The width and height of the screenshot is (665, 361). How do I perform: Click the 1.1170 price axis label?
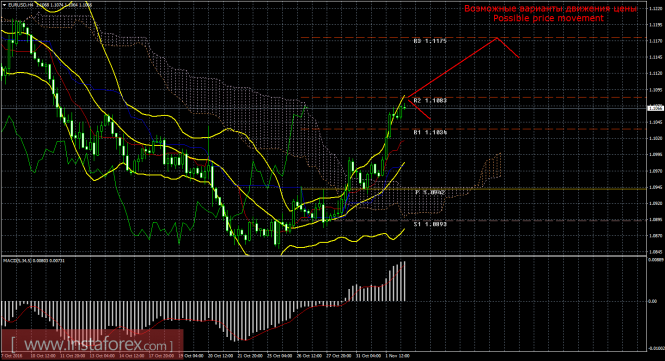[x=656, y=41]
